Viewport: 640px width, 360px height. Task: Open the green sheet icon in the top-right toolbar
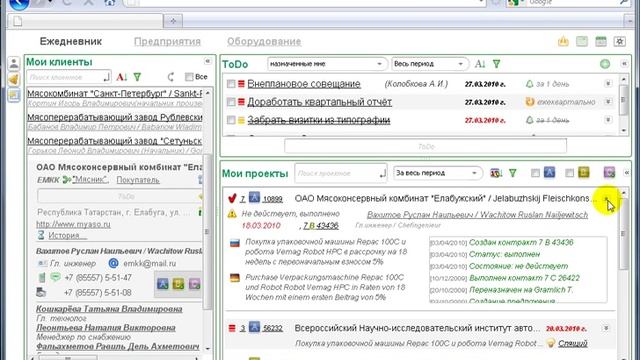(582, 41)
